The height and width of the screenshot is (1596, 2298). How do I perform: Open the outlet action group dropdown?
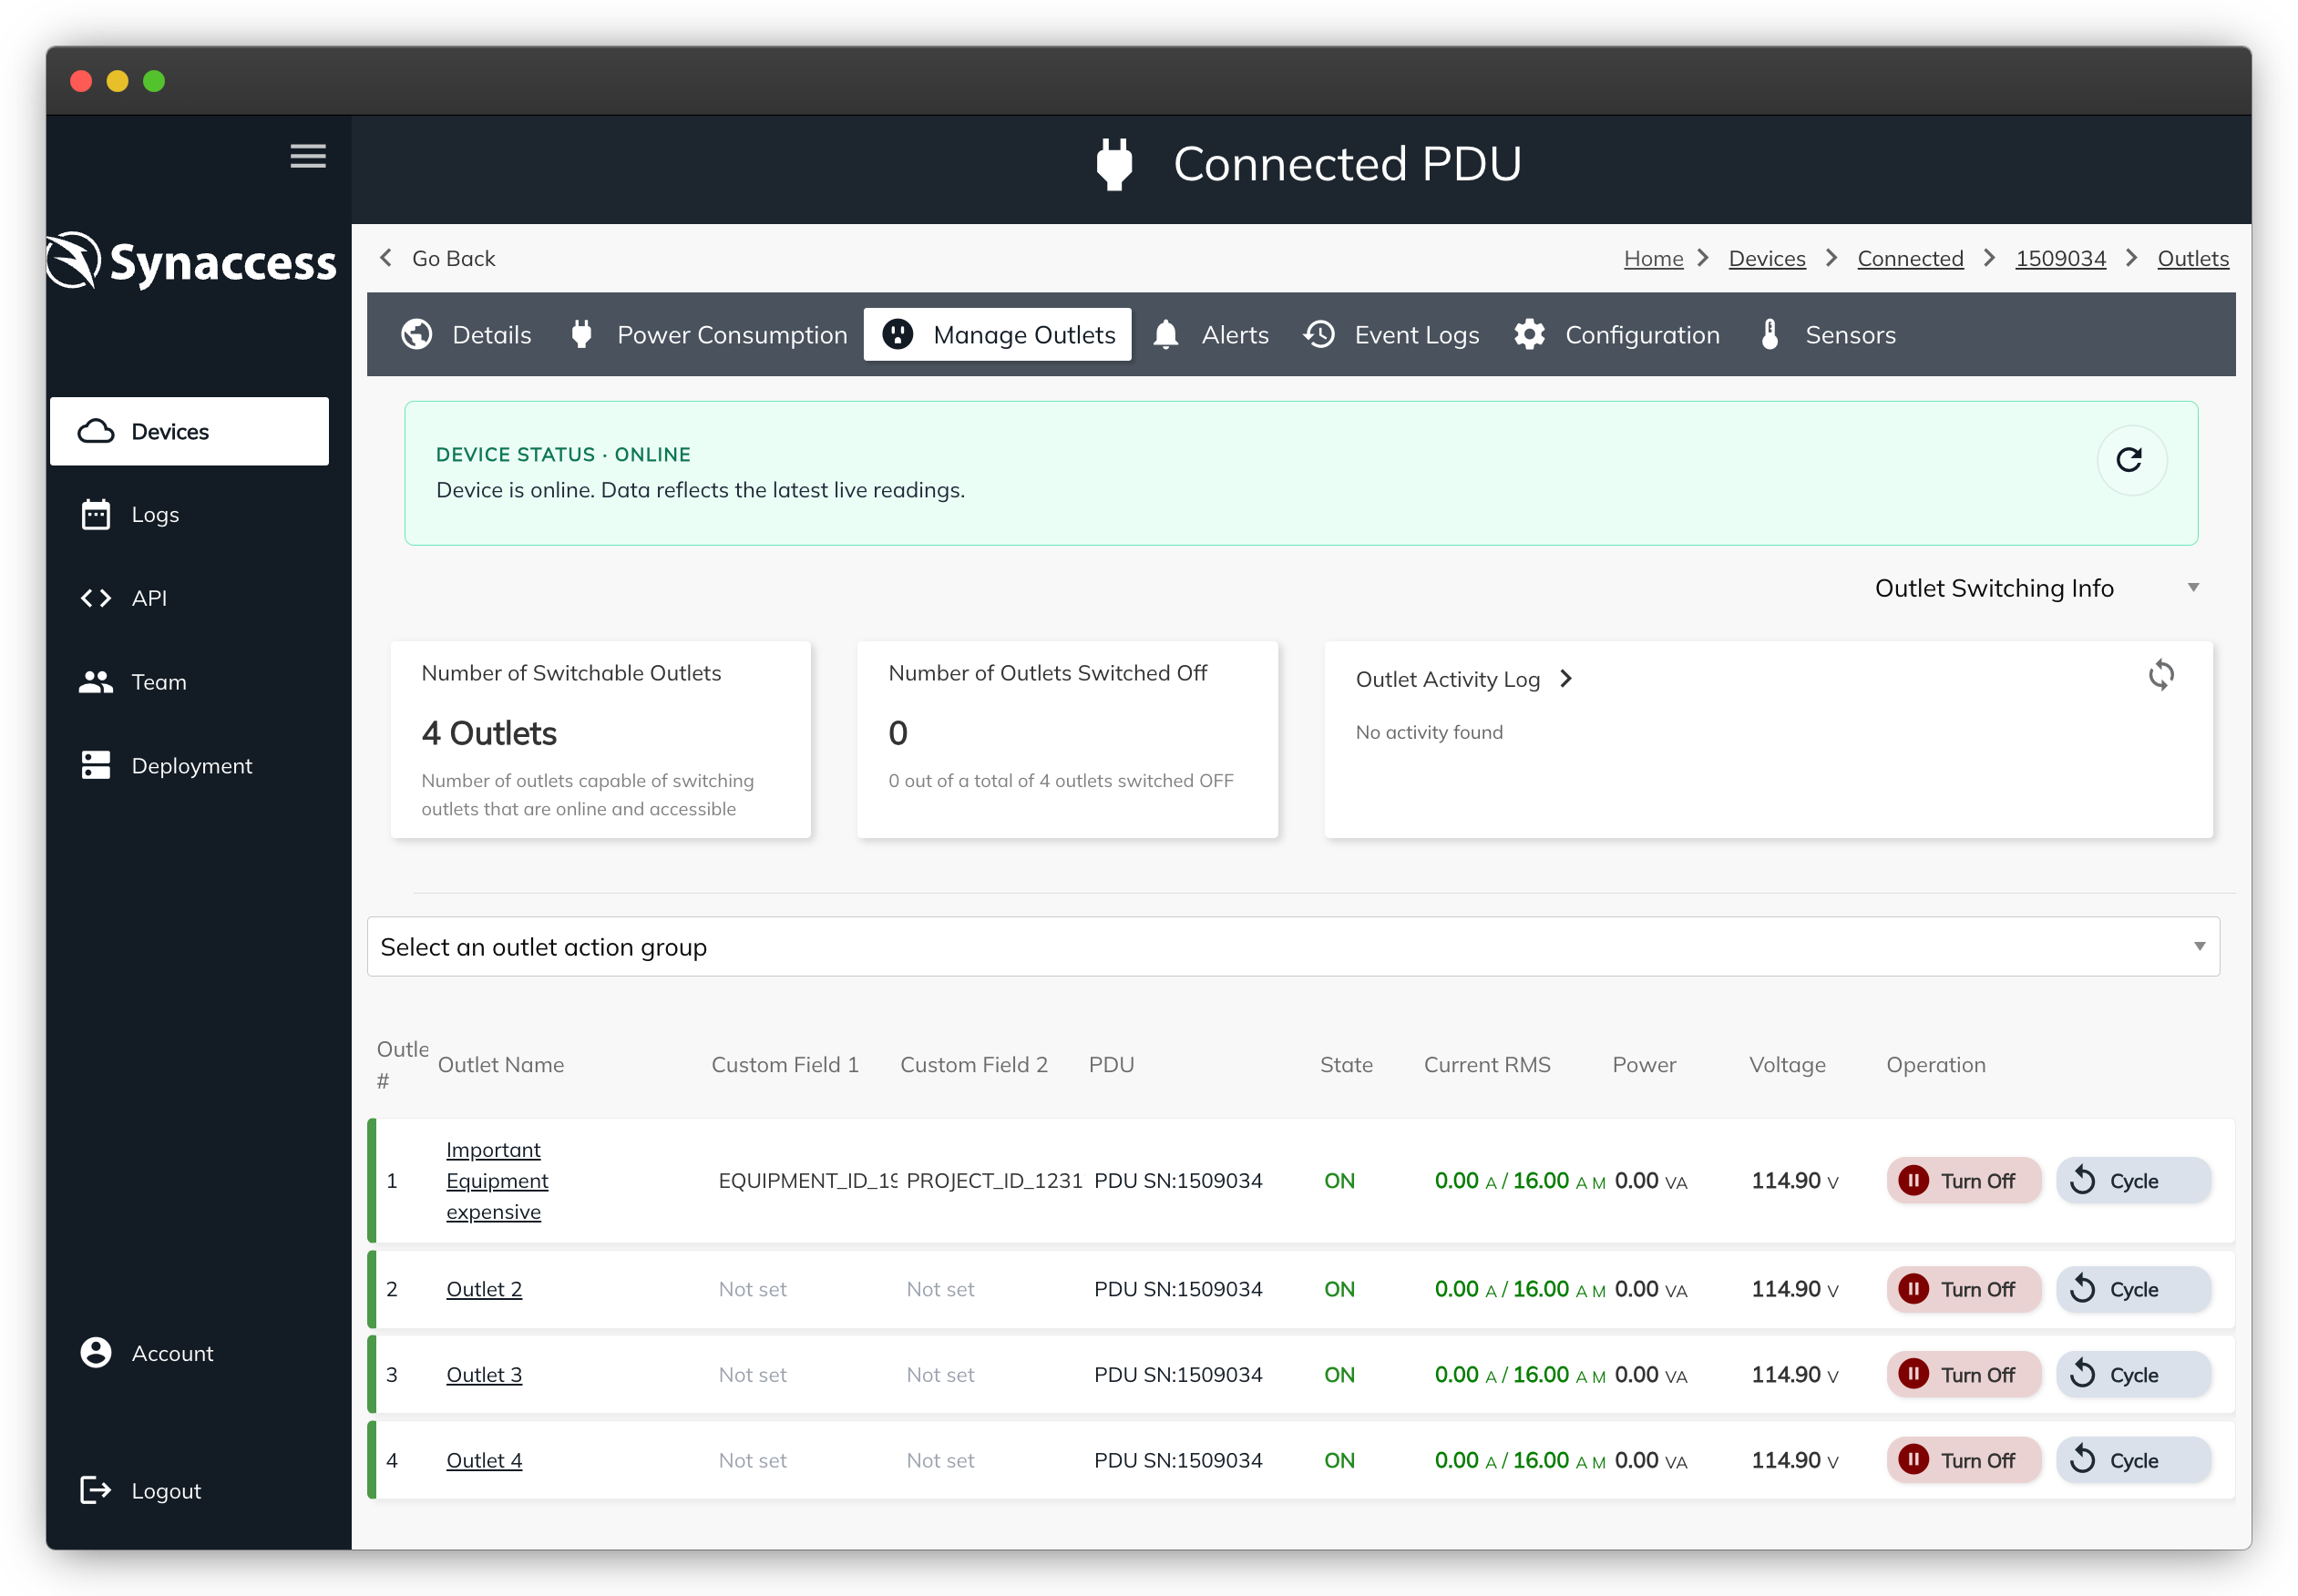(x=1292, y=947)
